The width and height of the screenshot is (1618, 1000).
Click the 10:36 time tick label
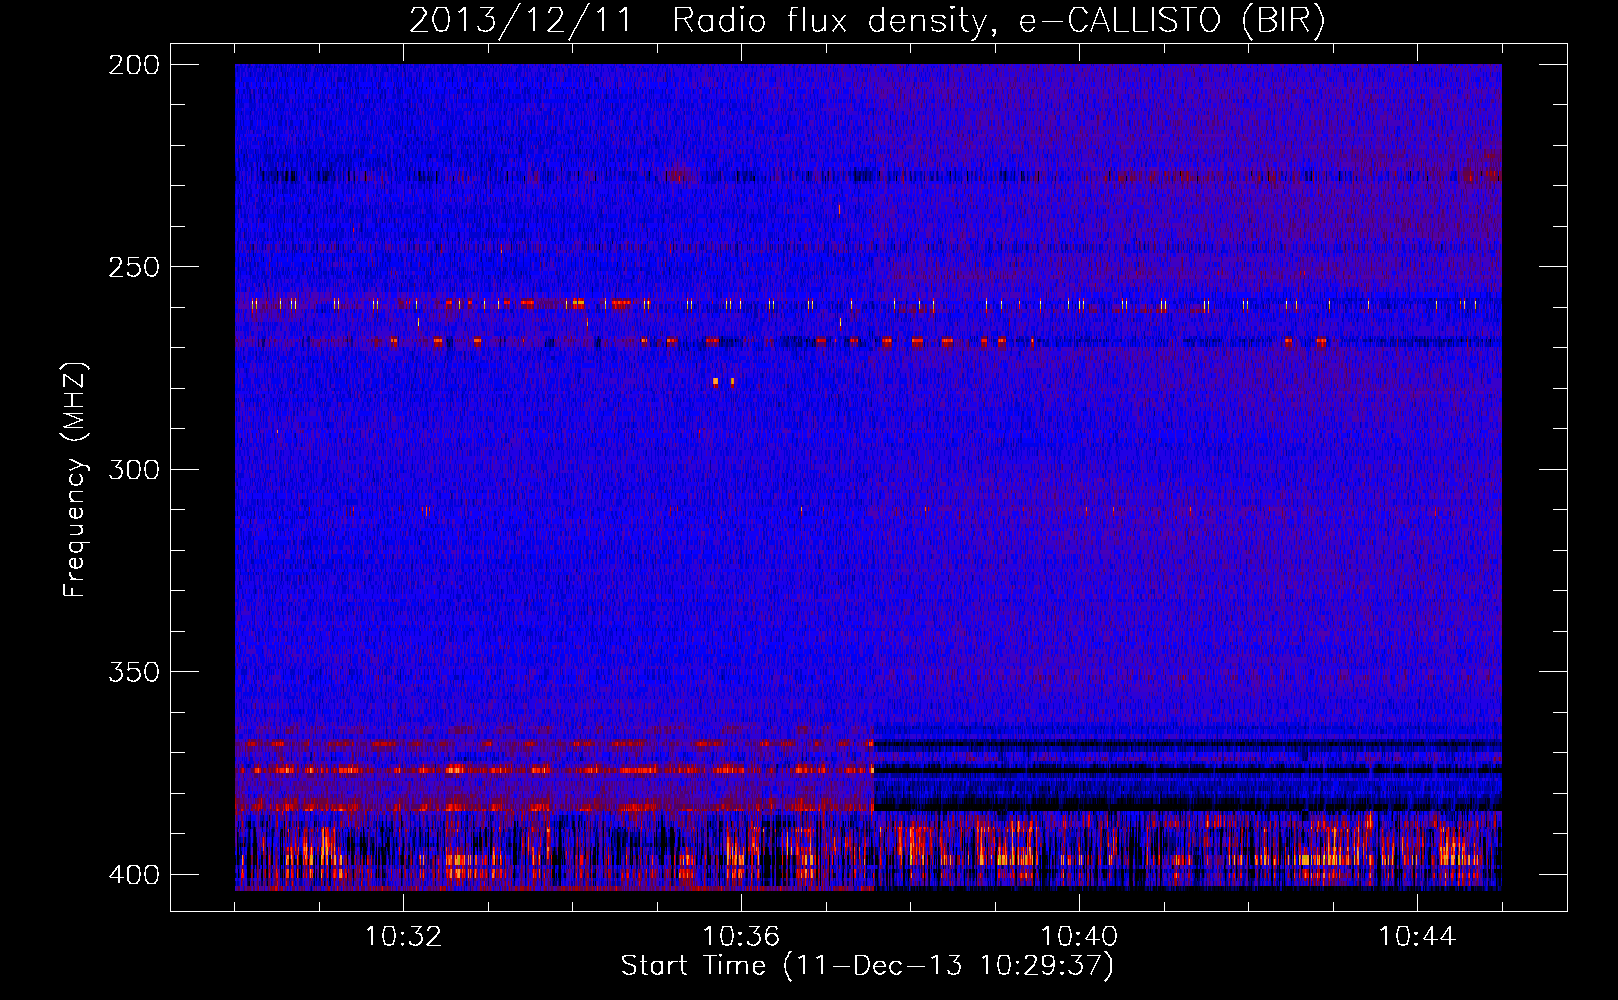point(741,937)
